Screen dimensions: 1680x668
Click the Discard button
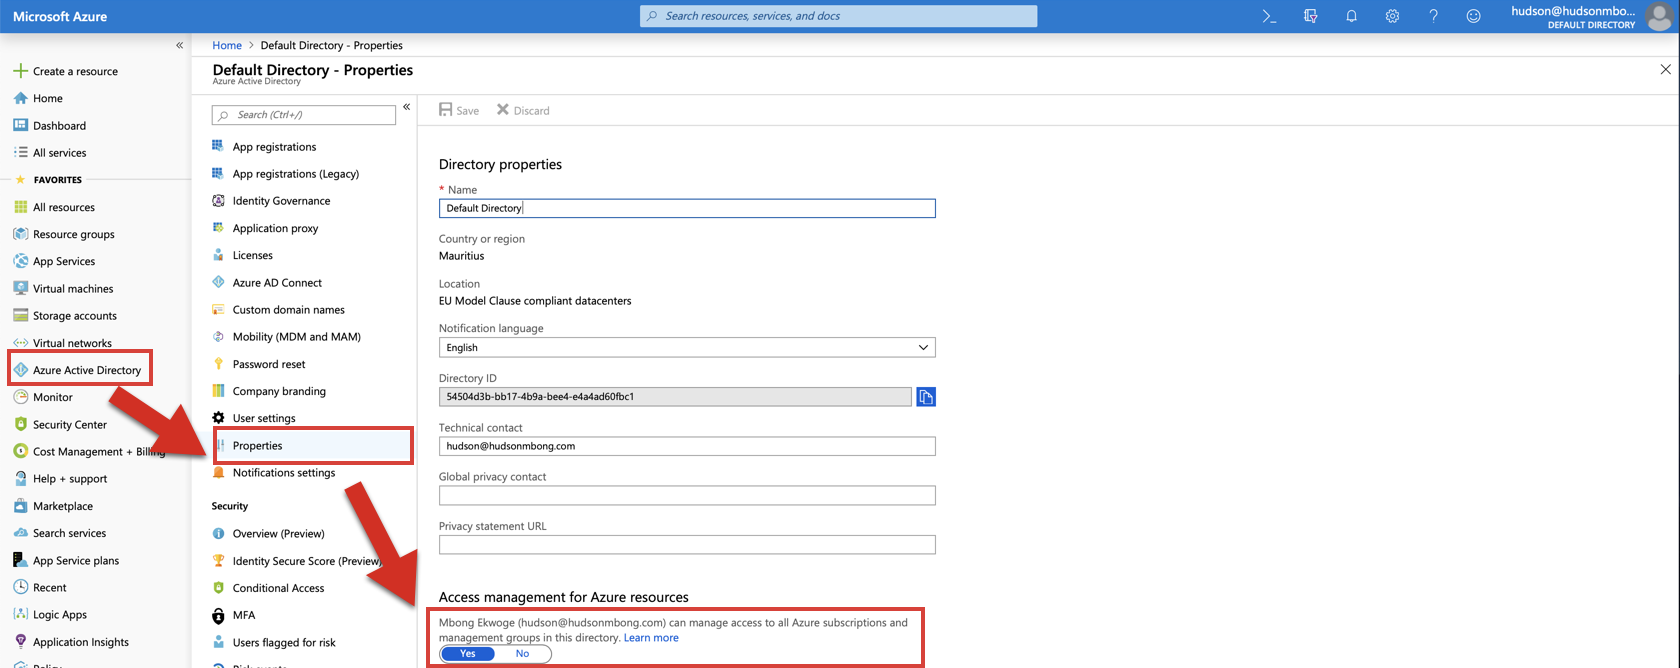pos(523,110)
